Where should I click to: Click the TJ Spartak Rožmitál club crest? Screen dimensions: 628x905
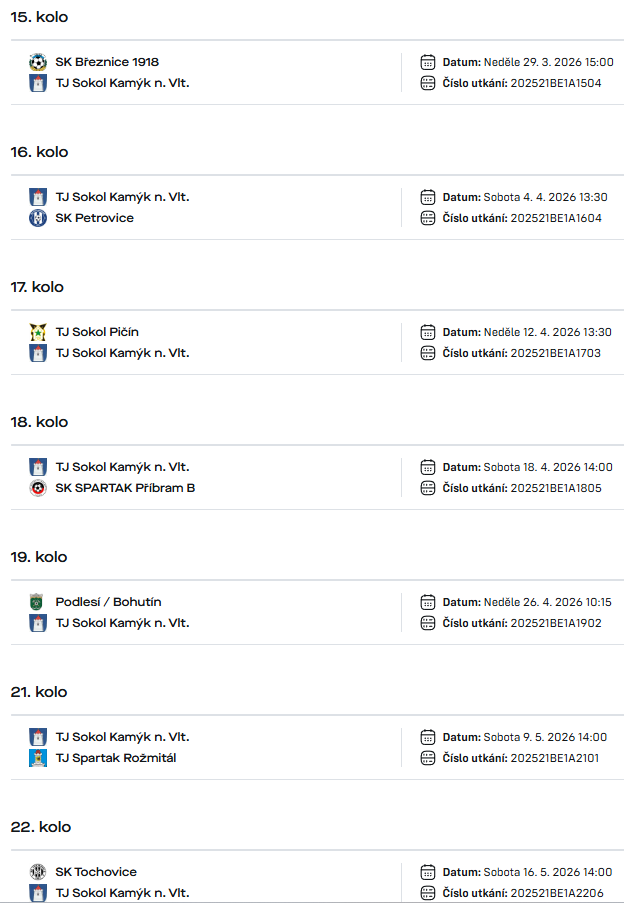(38, 758)
